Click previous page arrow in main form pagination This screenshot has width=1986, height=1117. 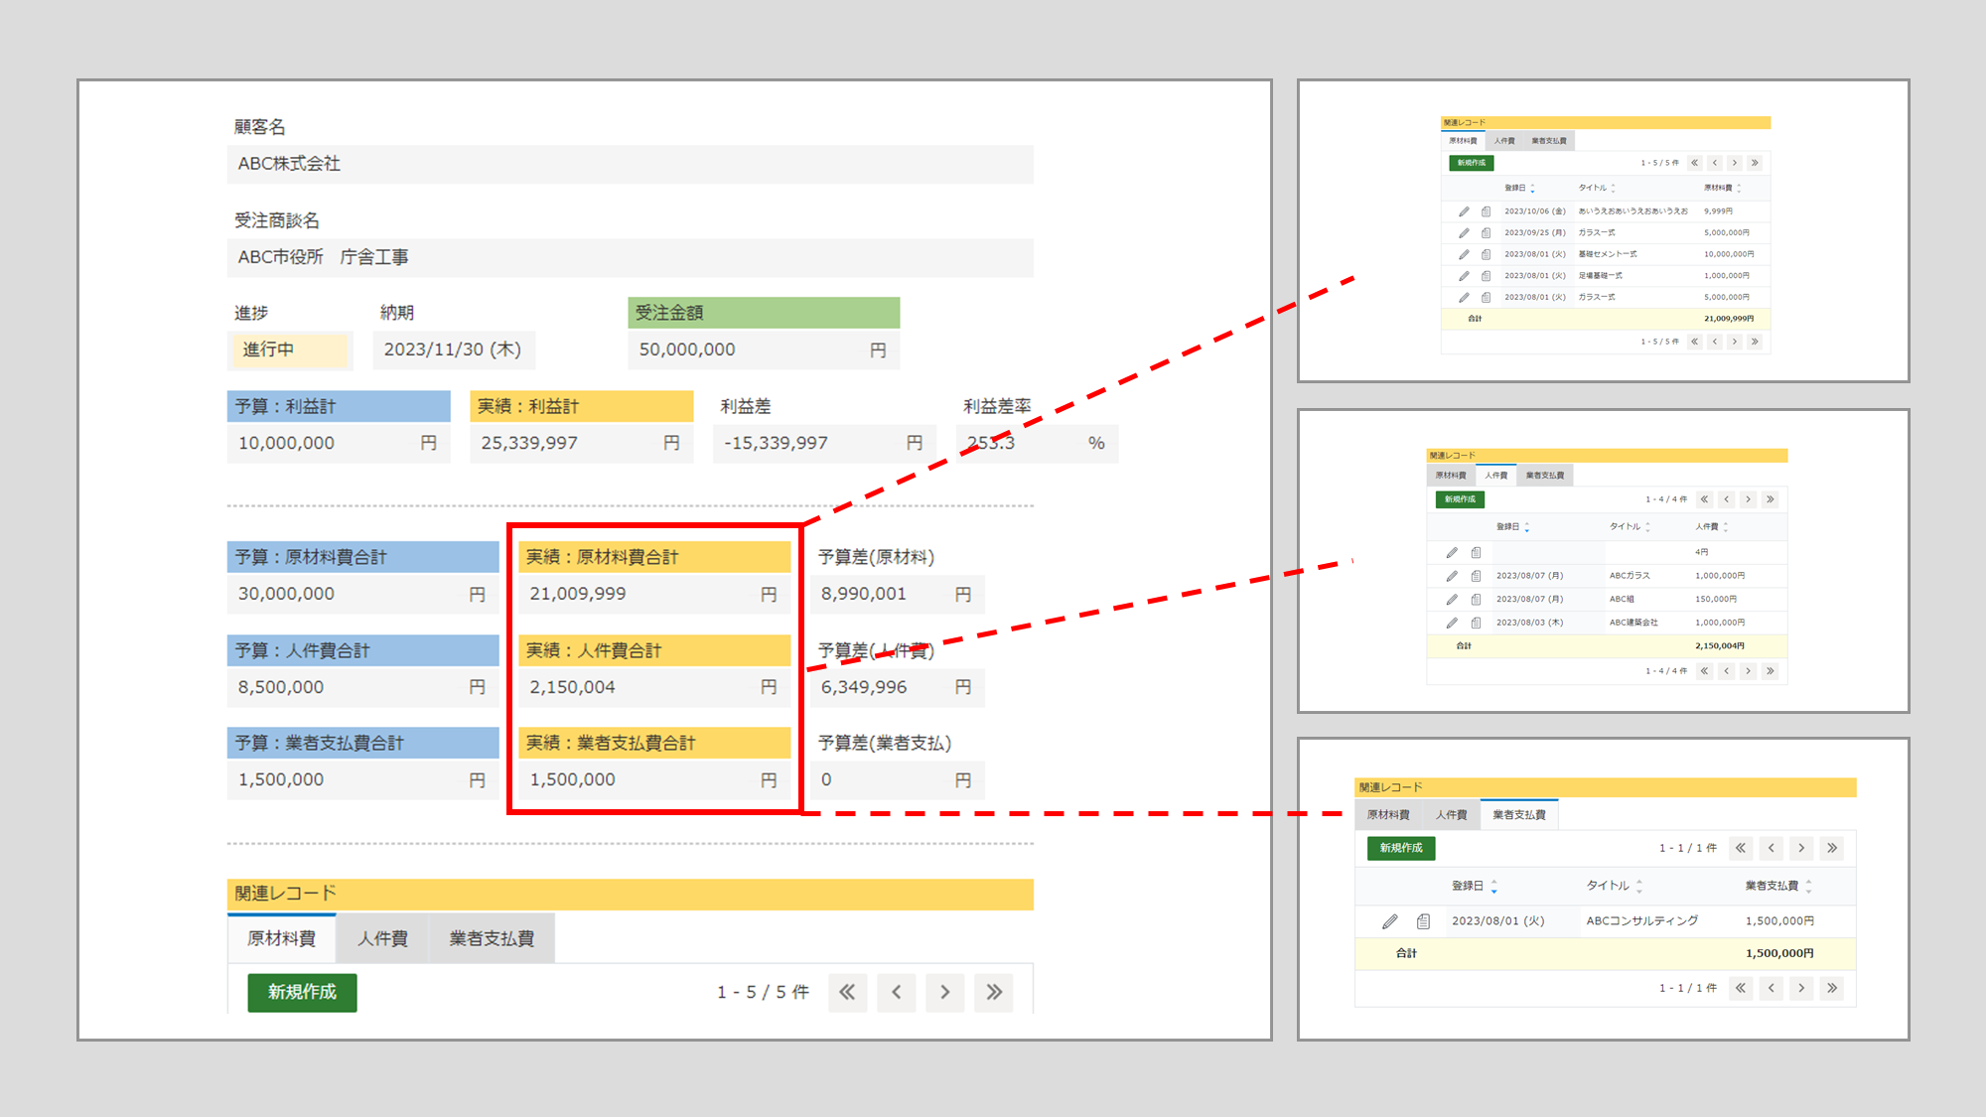click(x=896, y=992)
